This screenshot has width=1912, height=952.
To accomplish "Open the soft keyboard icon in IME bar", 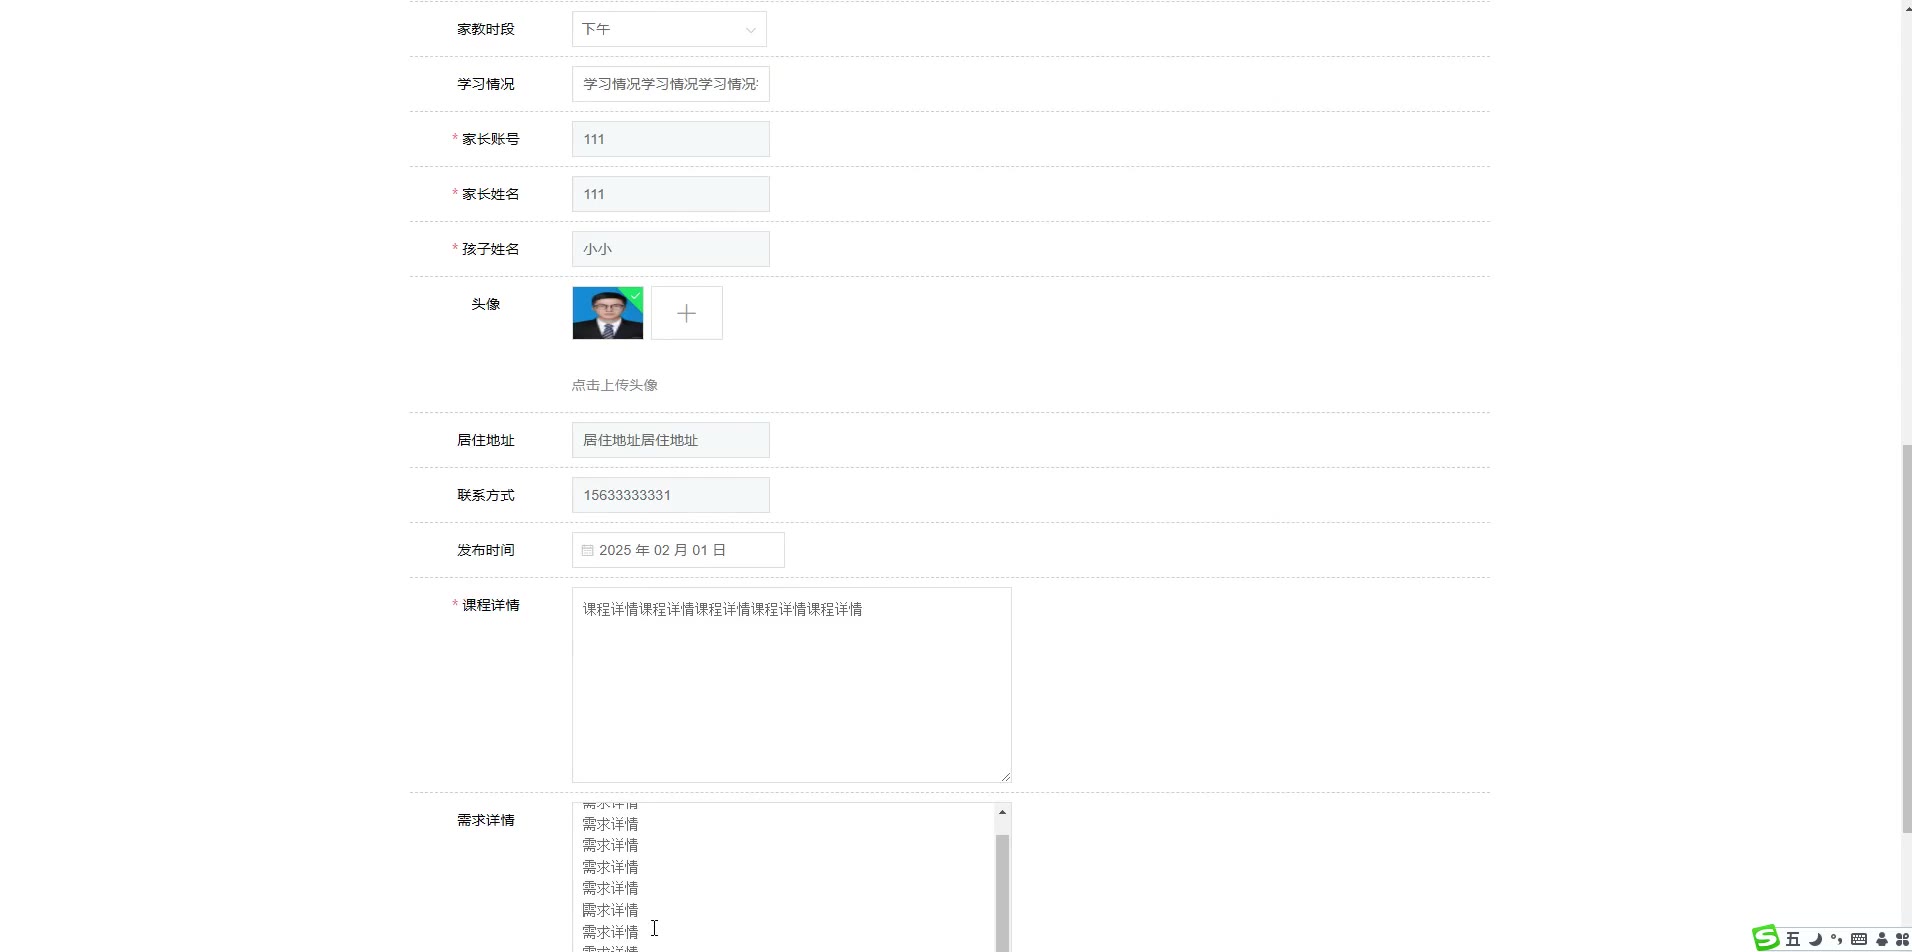I will pyautogui.click(x=1859, y=939).
